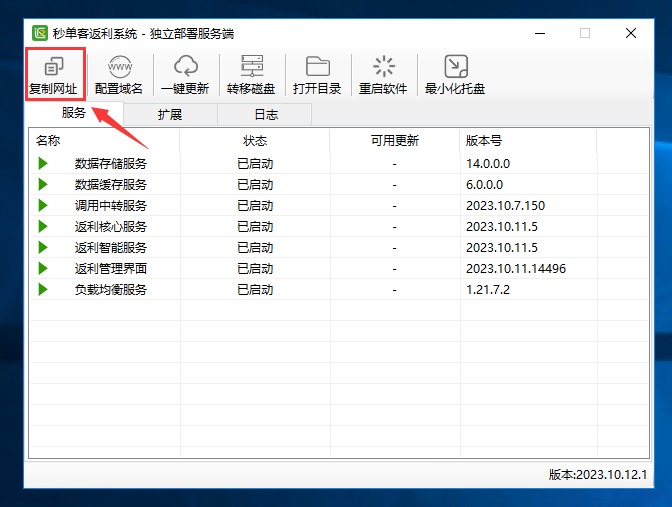Click 已启动 status of 负载均衡服务
672x507 pixels.
point(255,290)
